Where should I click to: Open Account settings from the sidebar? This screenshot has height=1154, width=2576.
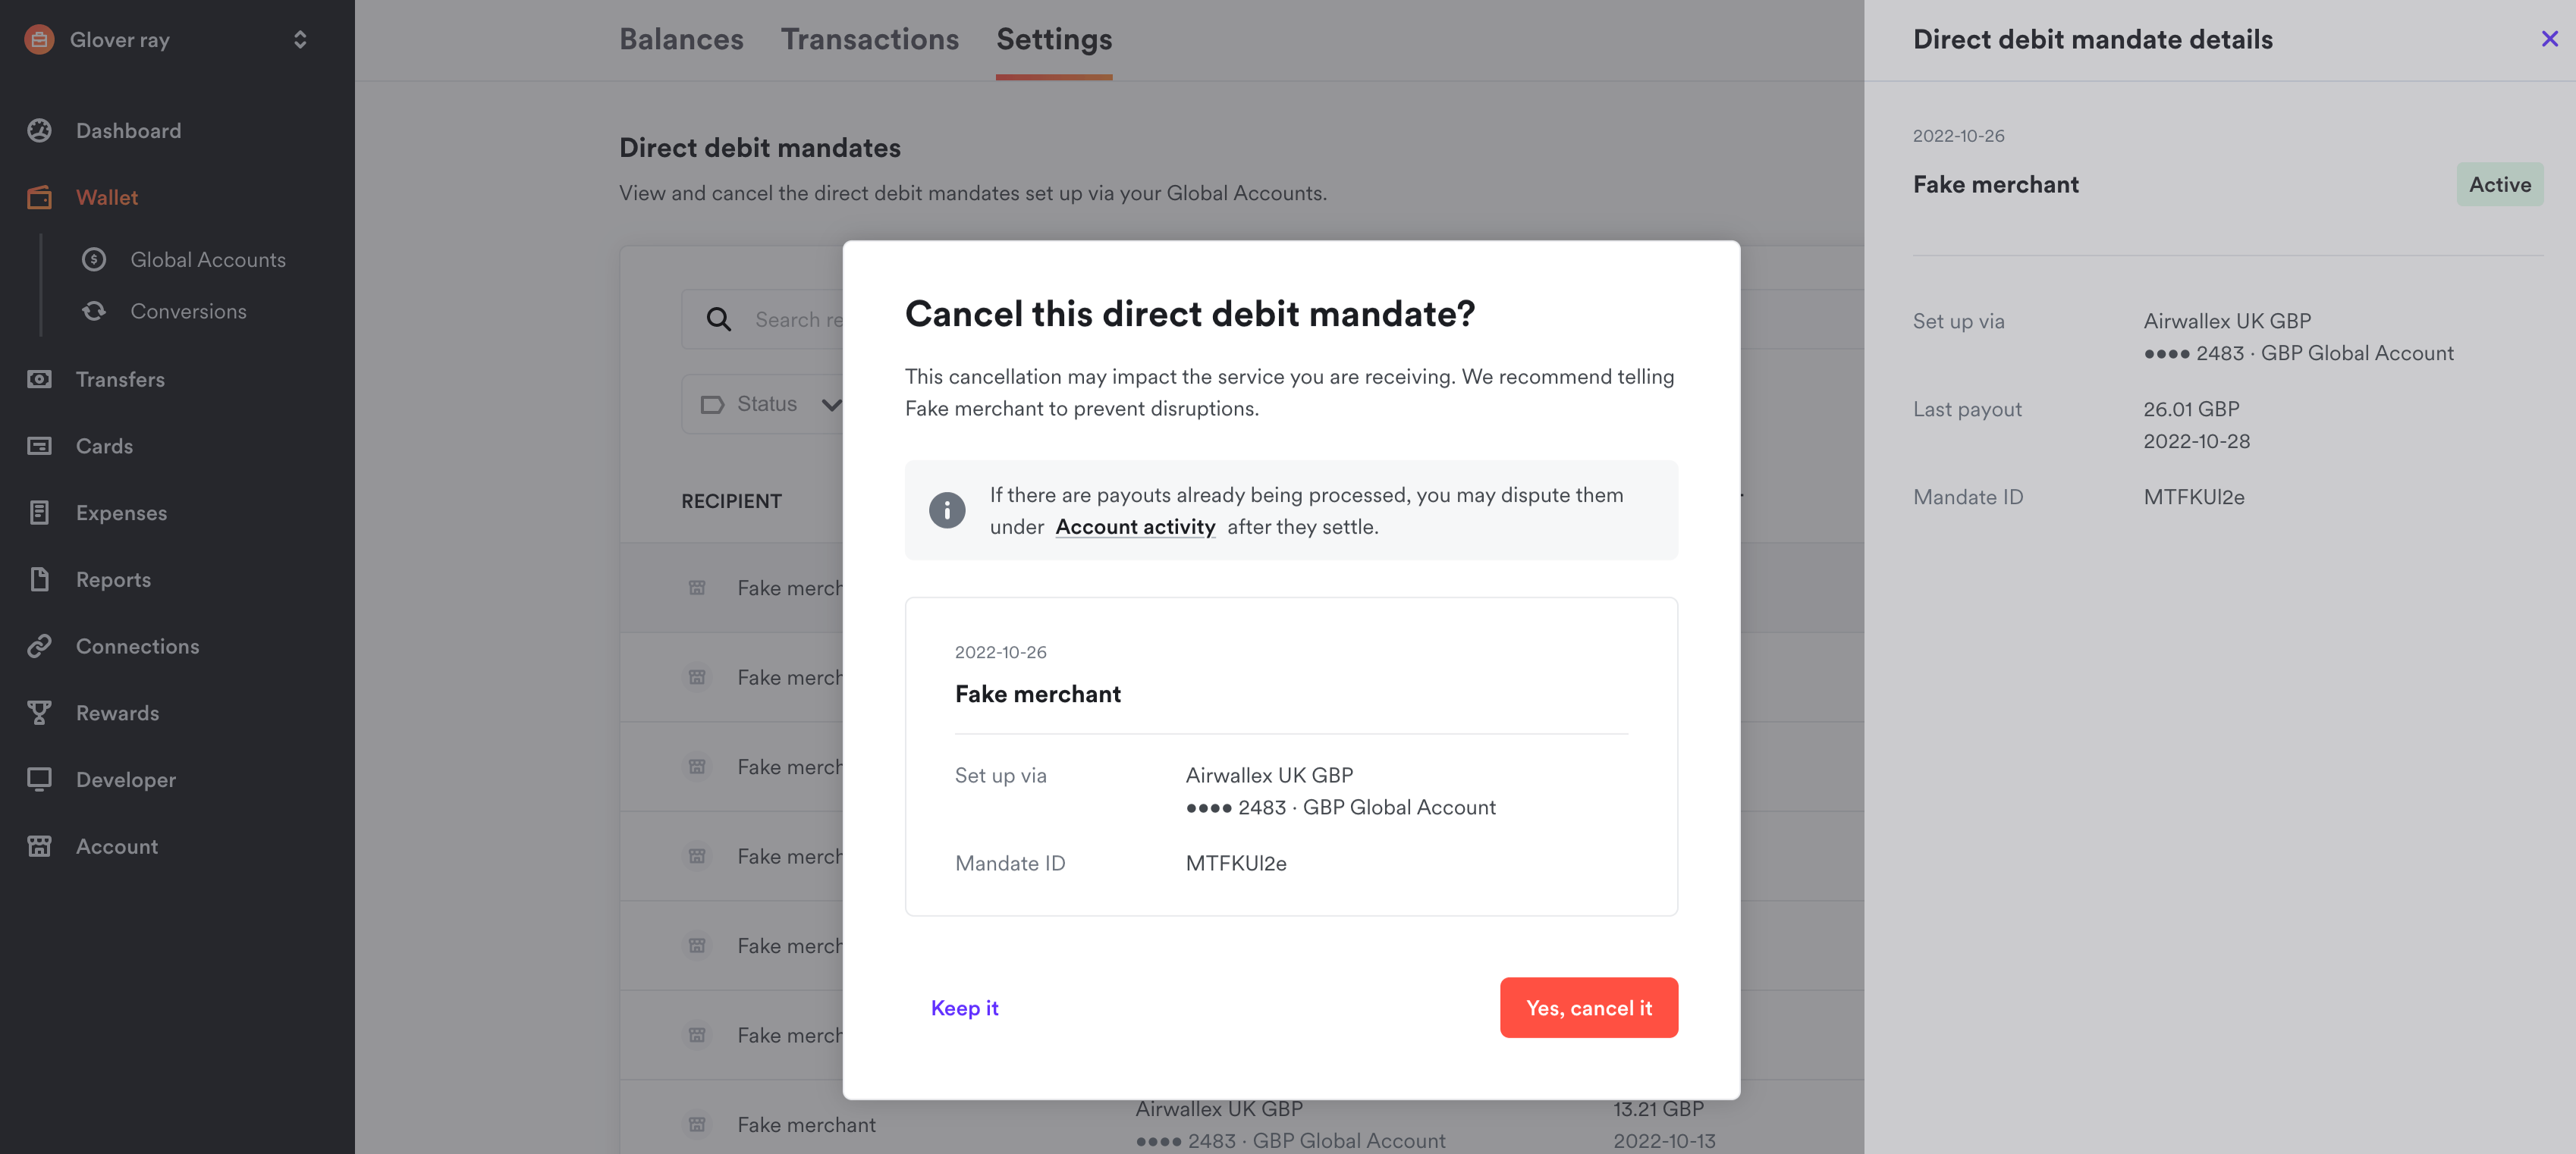[x=40, y=846]
